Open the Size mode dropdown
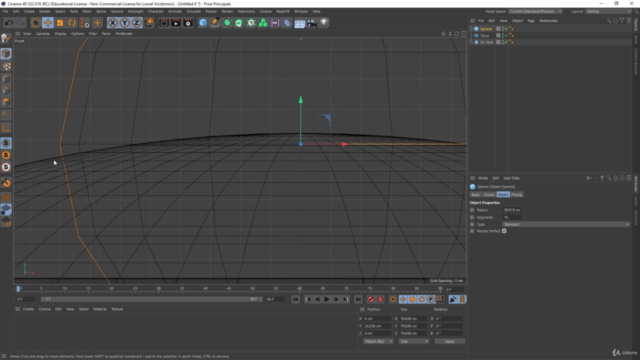Viewport: 640px width, 360px height. tap(413, 341)
